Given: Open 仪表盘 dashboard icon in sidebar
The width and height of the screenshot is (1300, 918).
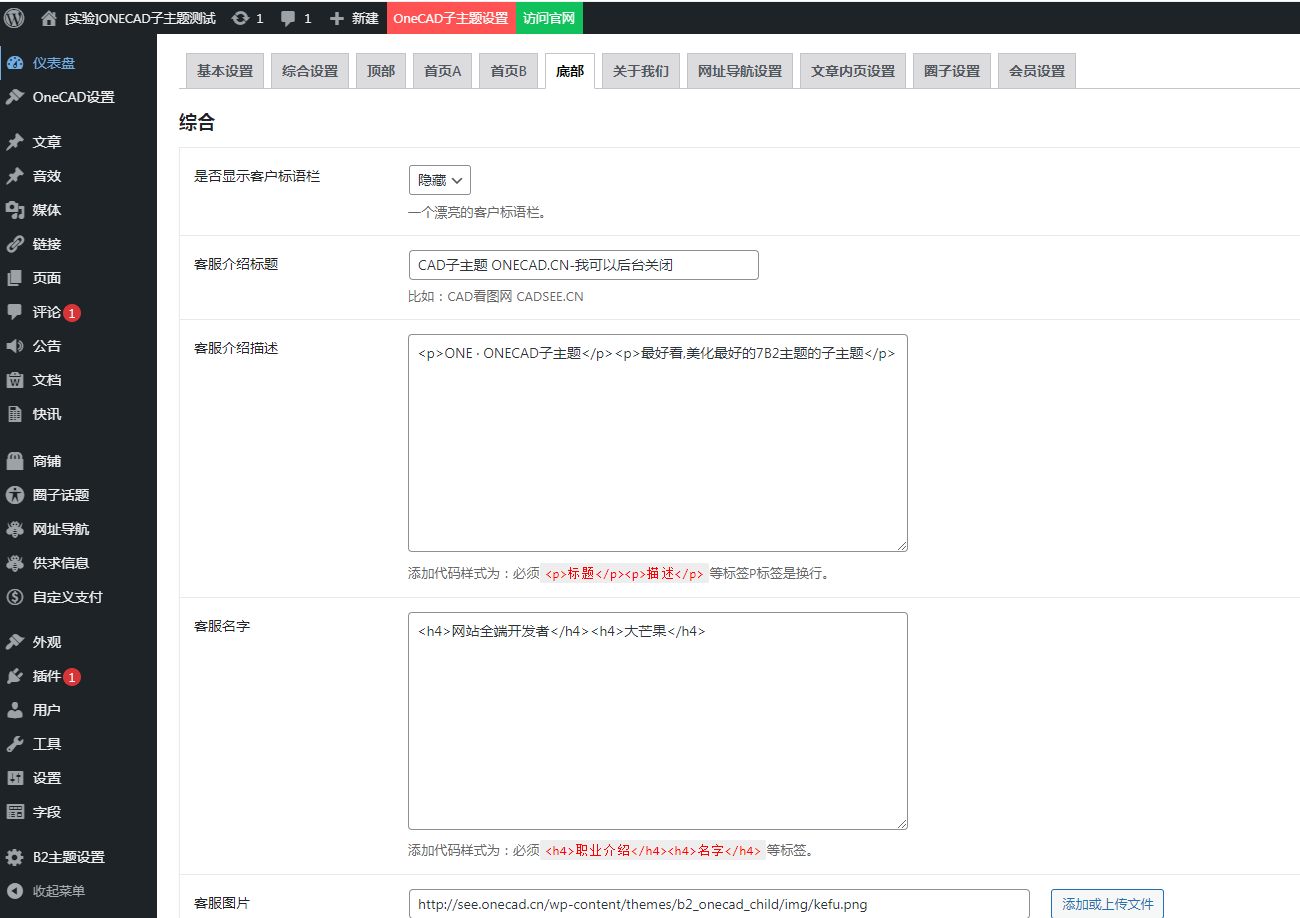Looking at the screenshot, I should [15, 63].
